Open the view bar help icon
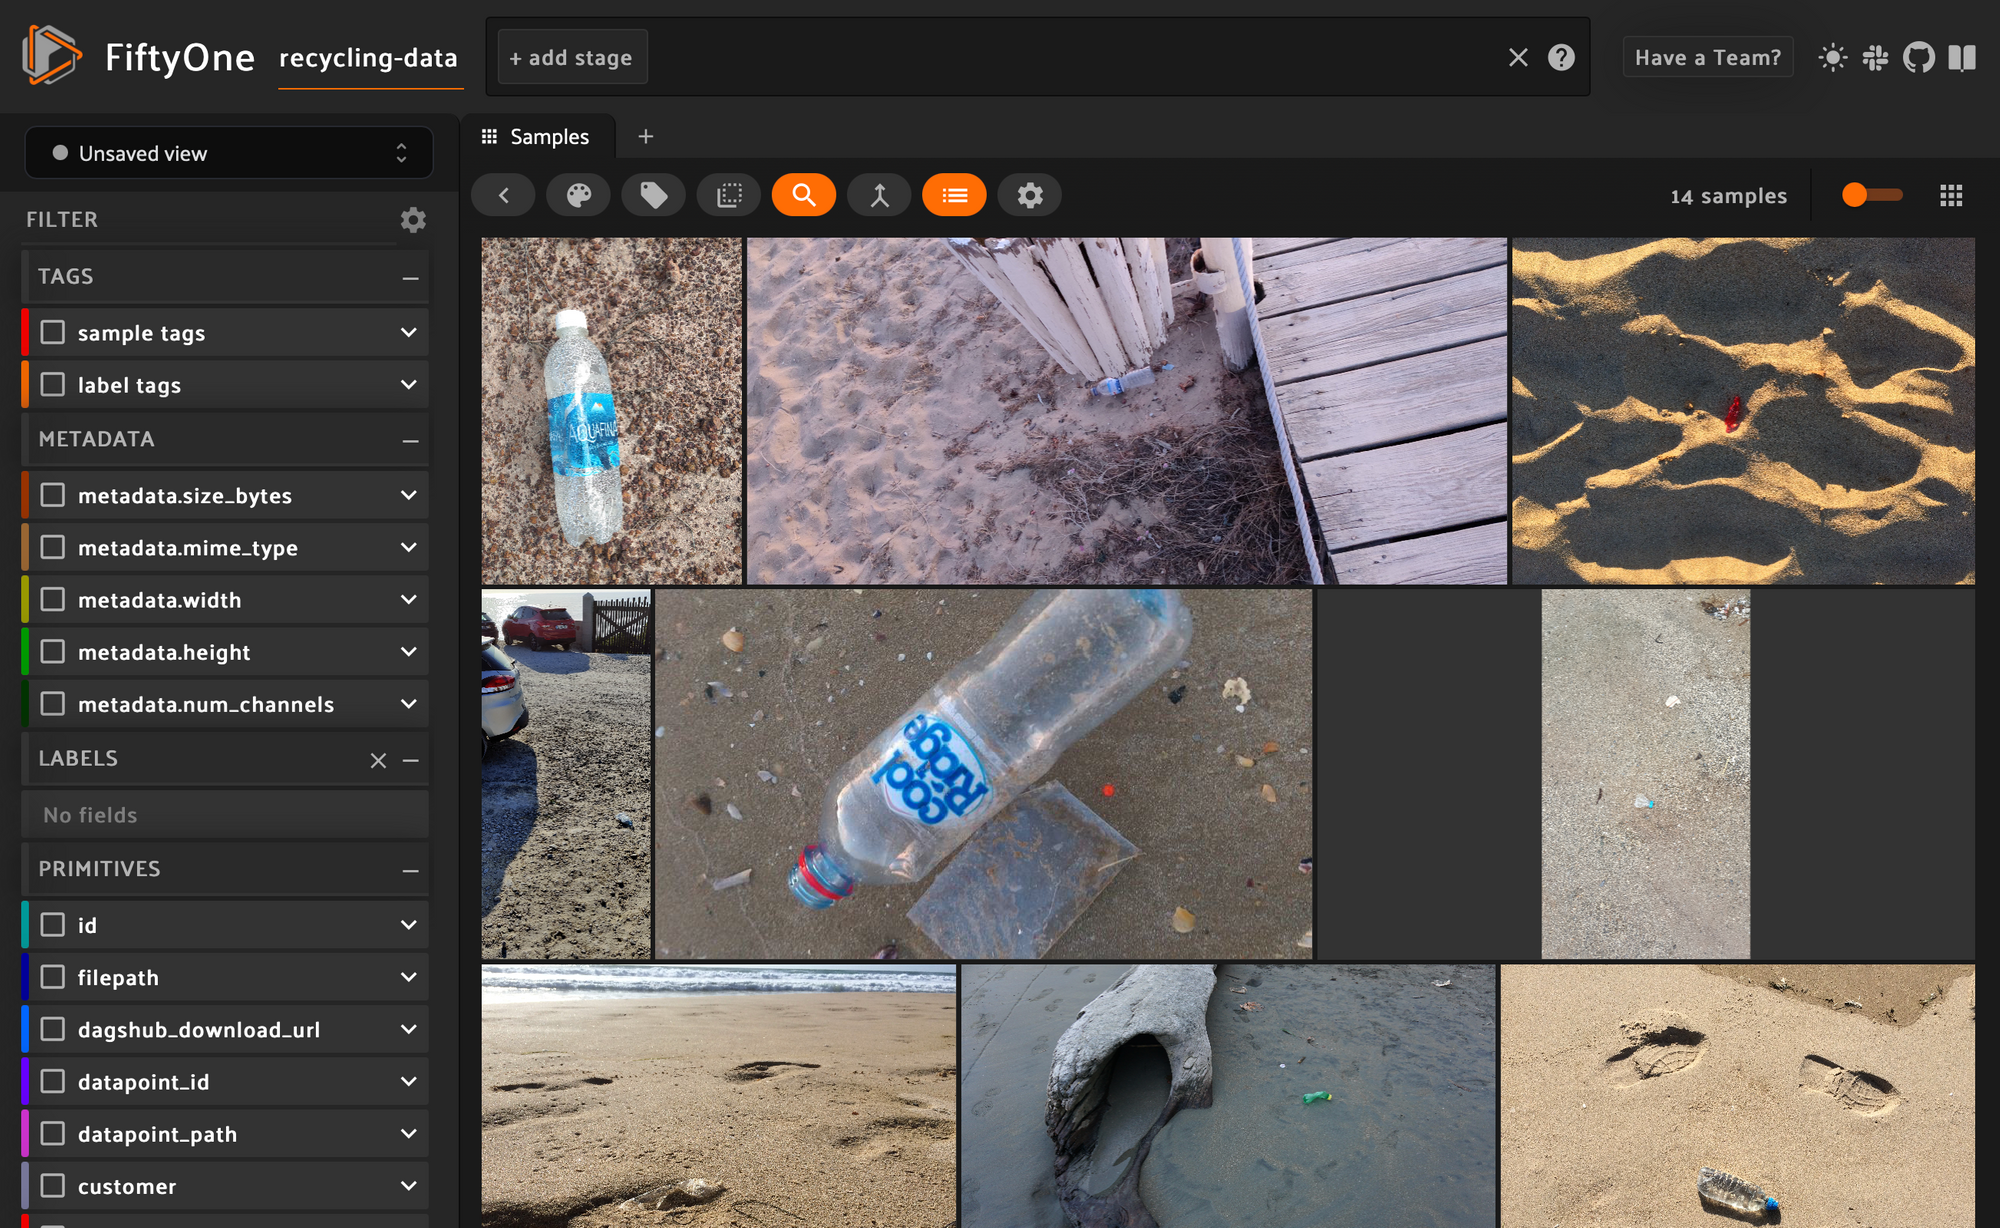 (1561, 58)
